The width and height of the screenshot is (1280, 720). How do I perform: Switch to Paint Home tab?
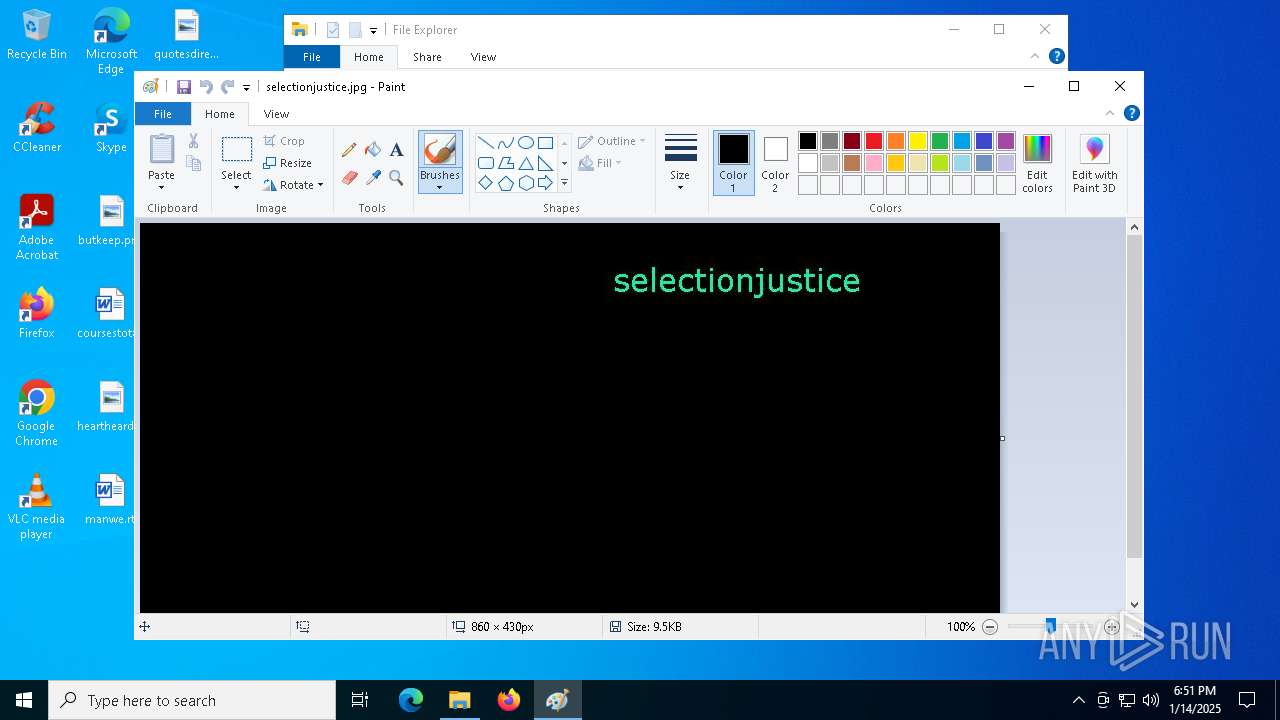click(219, 114)
